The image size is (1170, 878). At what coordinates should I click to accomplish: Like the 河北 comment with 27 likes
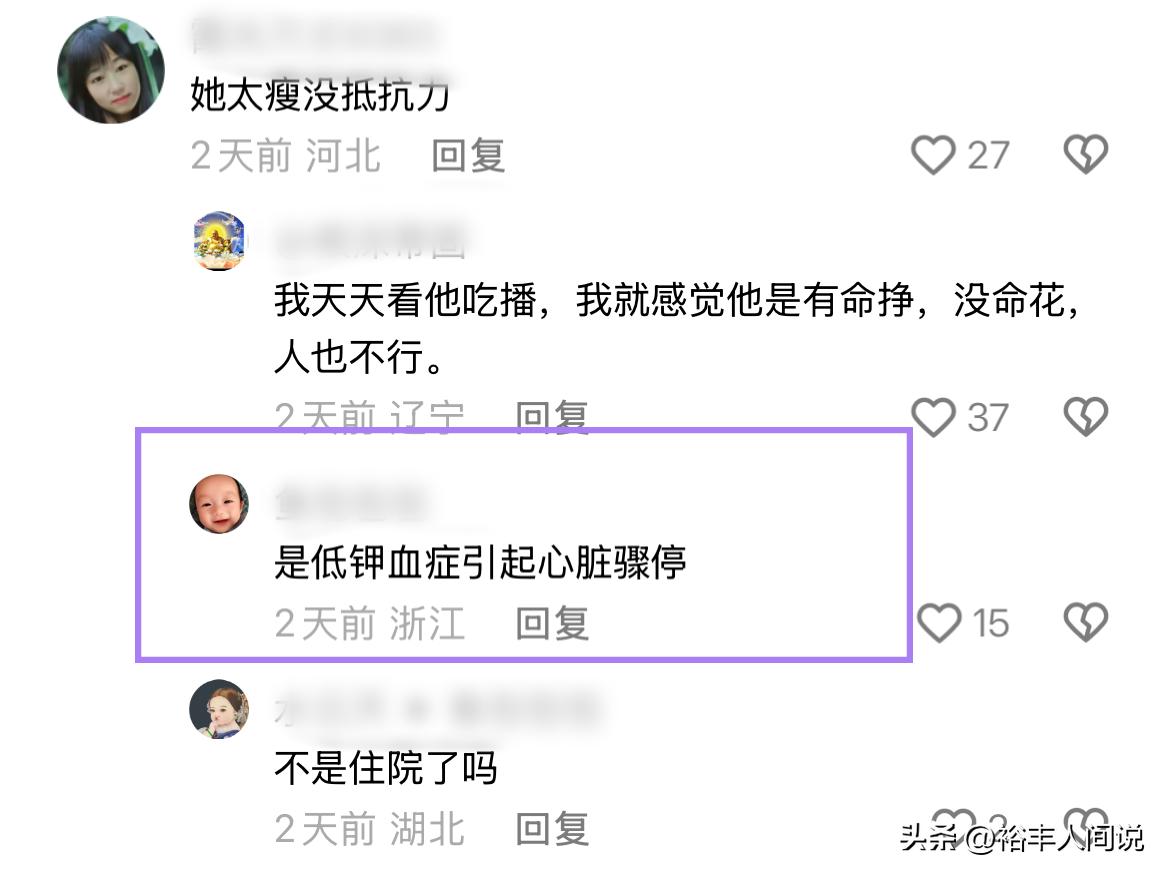[x=933, y=154]
